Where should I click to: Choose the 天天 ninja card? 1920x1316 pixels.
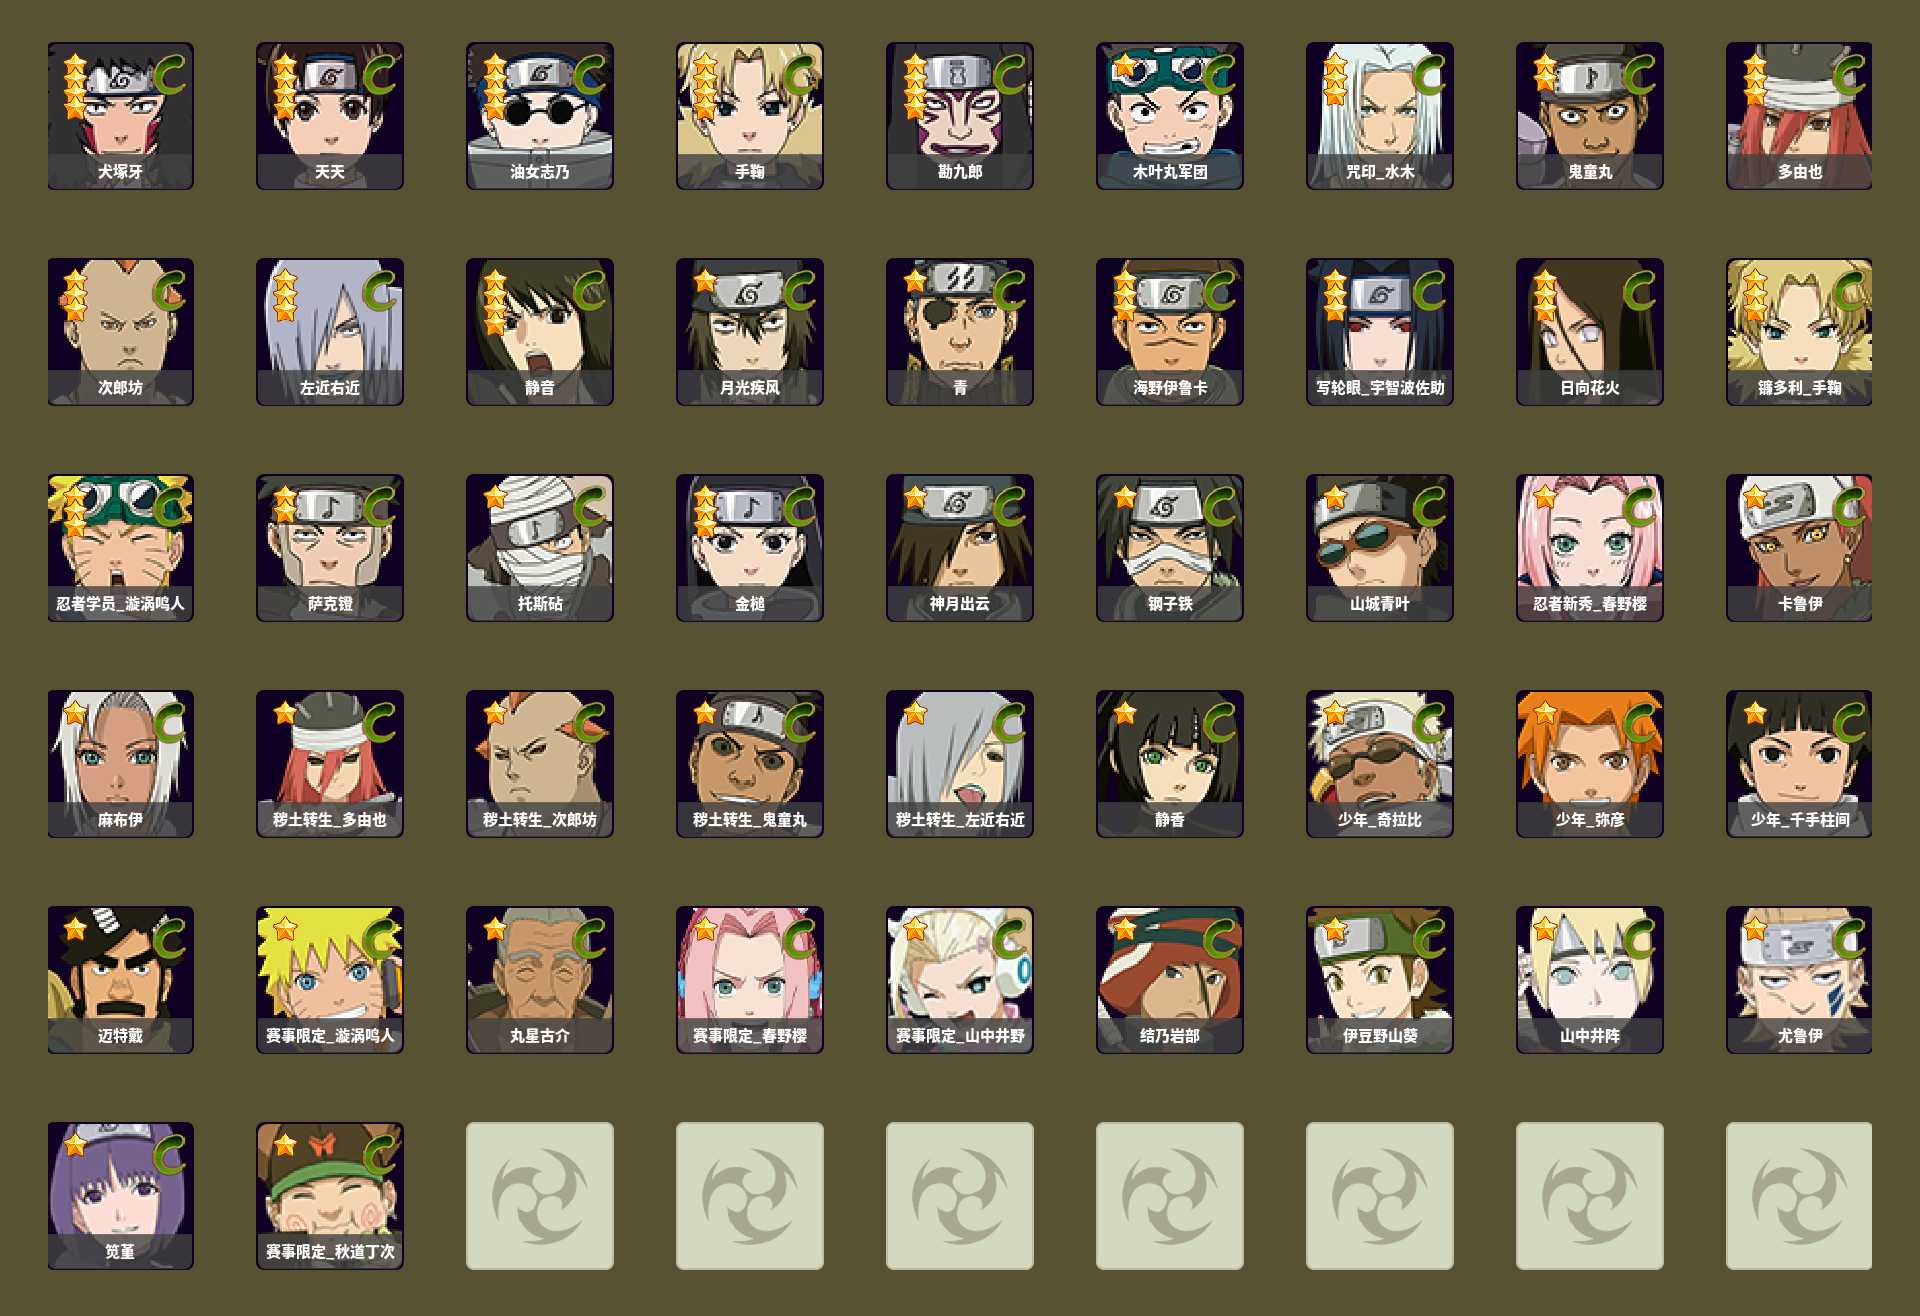point(330,115)
